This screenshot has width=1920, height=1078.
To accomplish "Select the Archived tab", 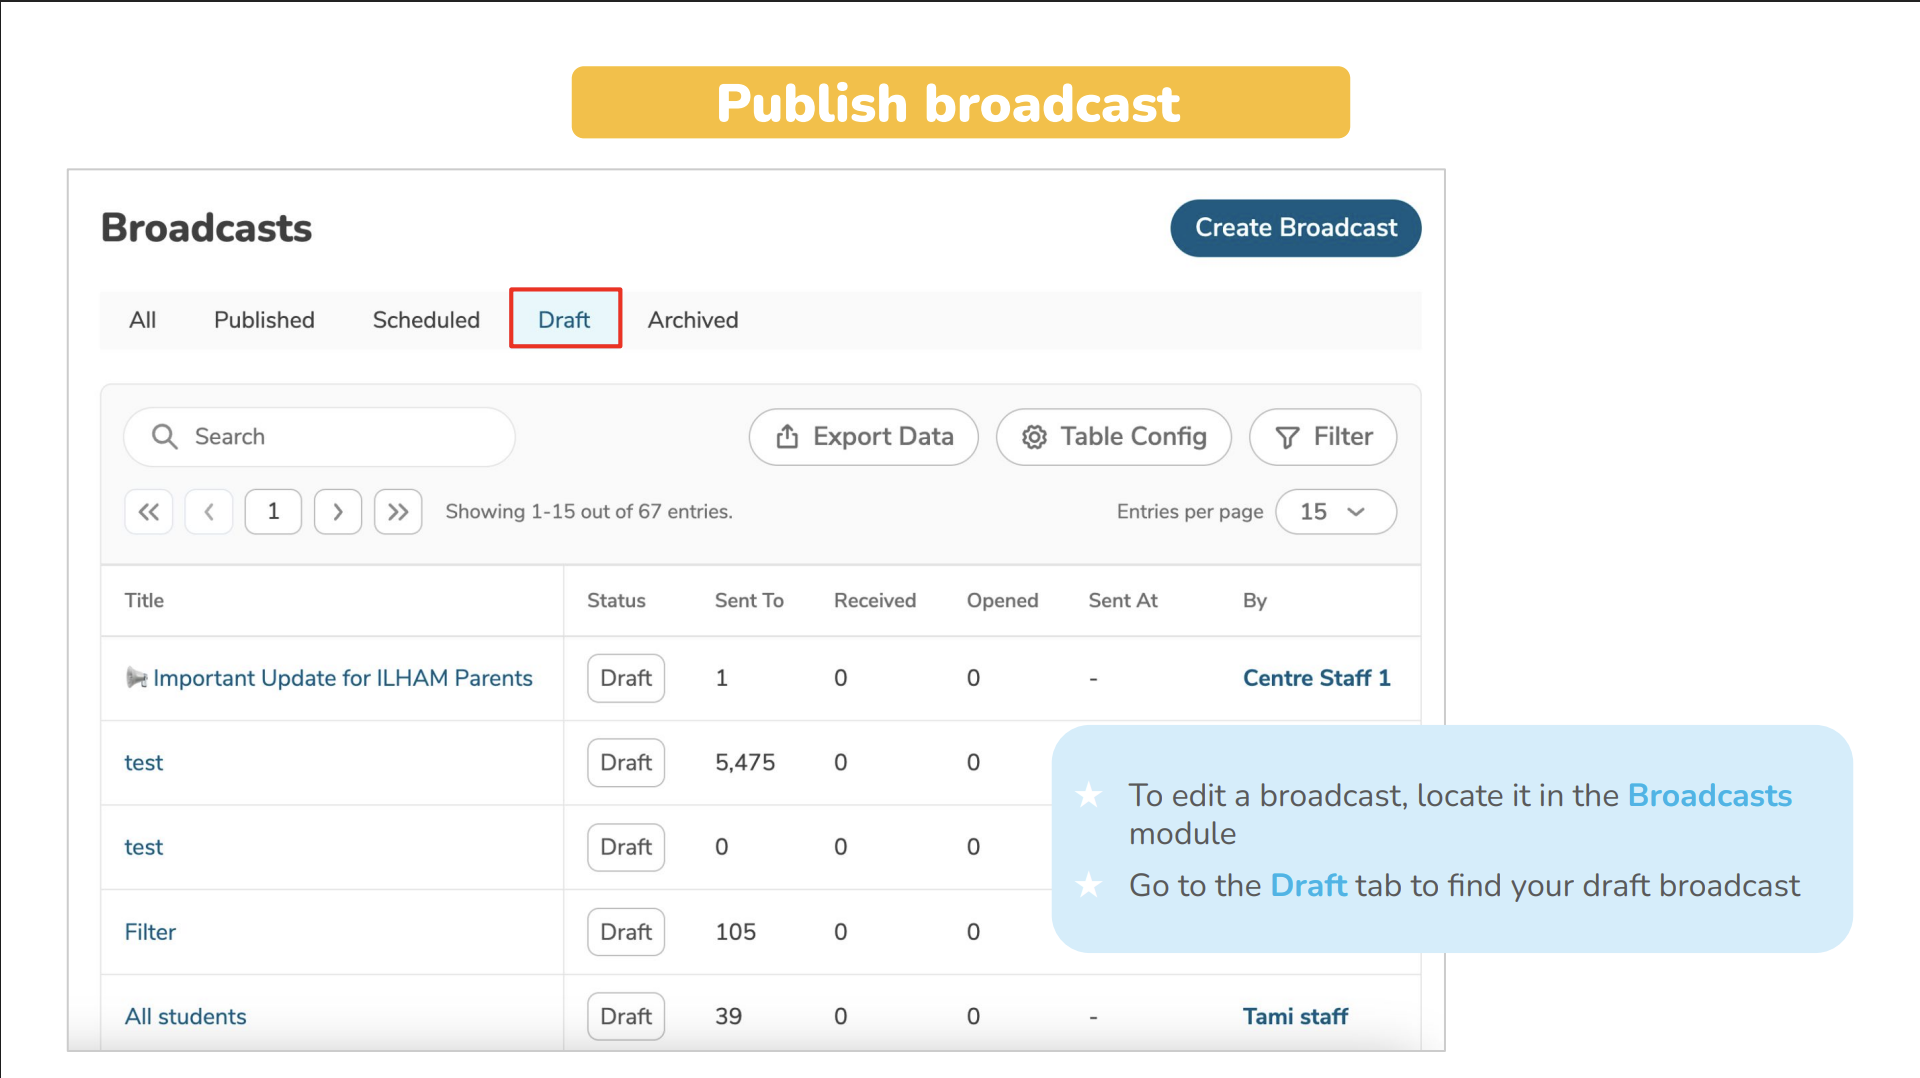I will pyautogui.click(x=692, y=320).
